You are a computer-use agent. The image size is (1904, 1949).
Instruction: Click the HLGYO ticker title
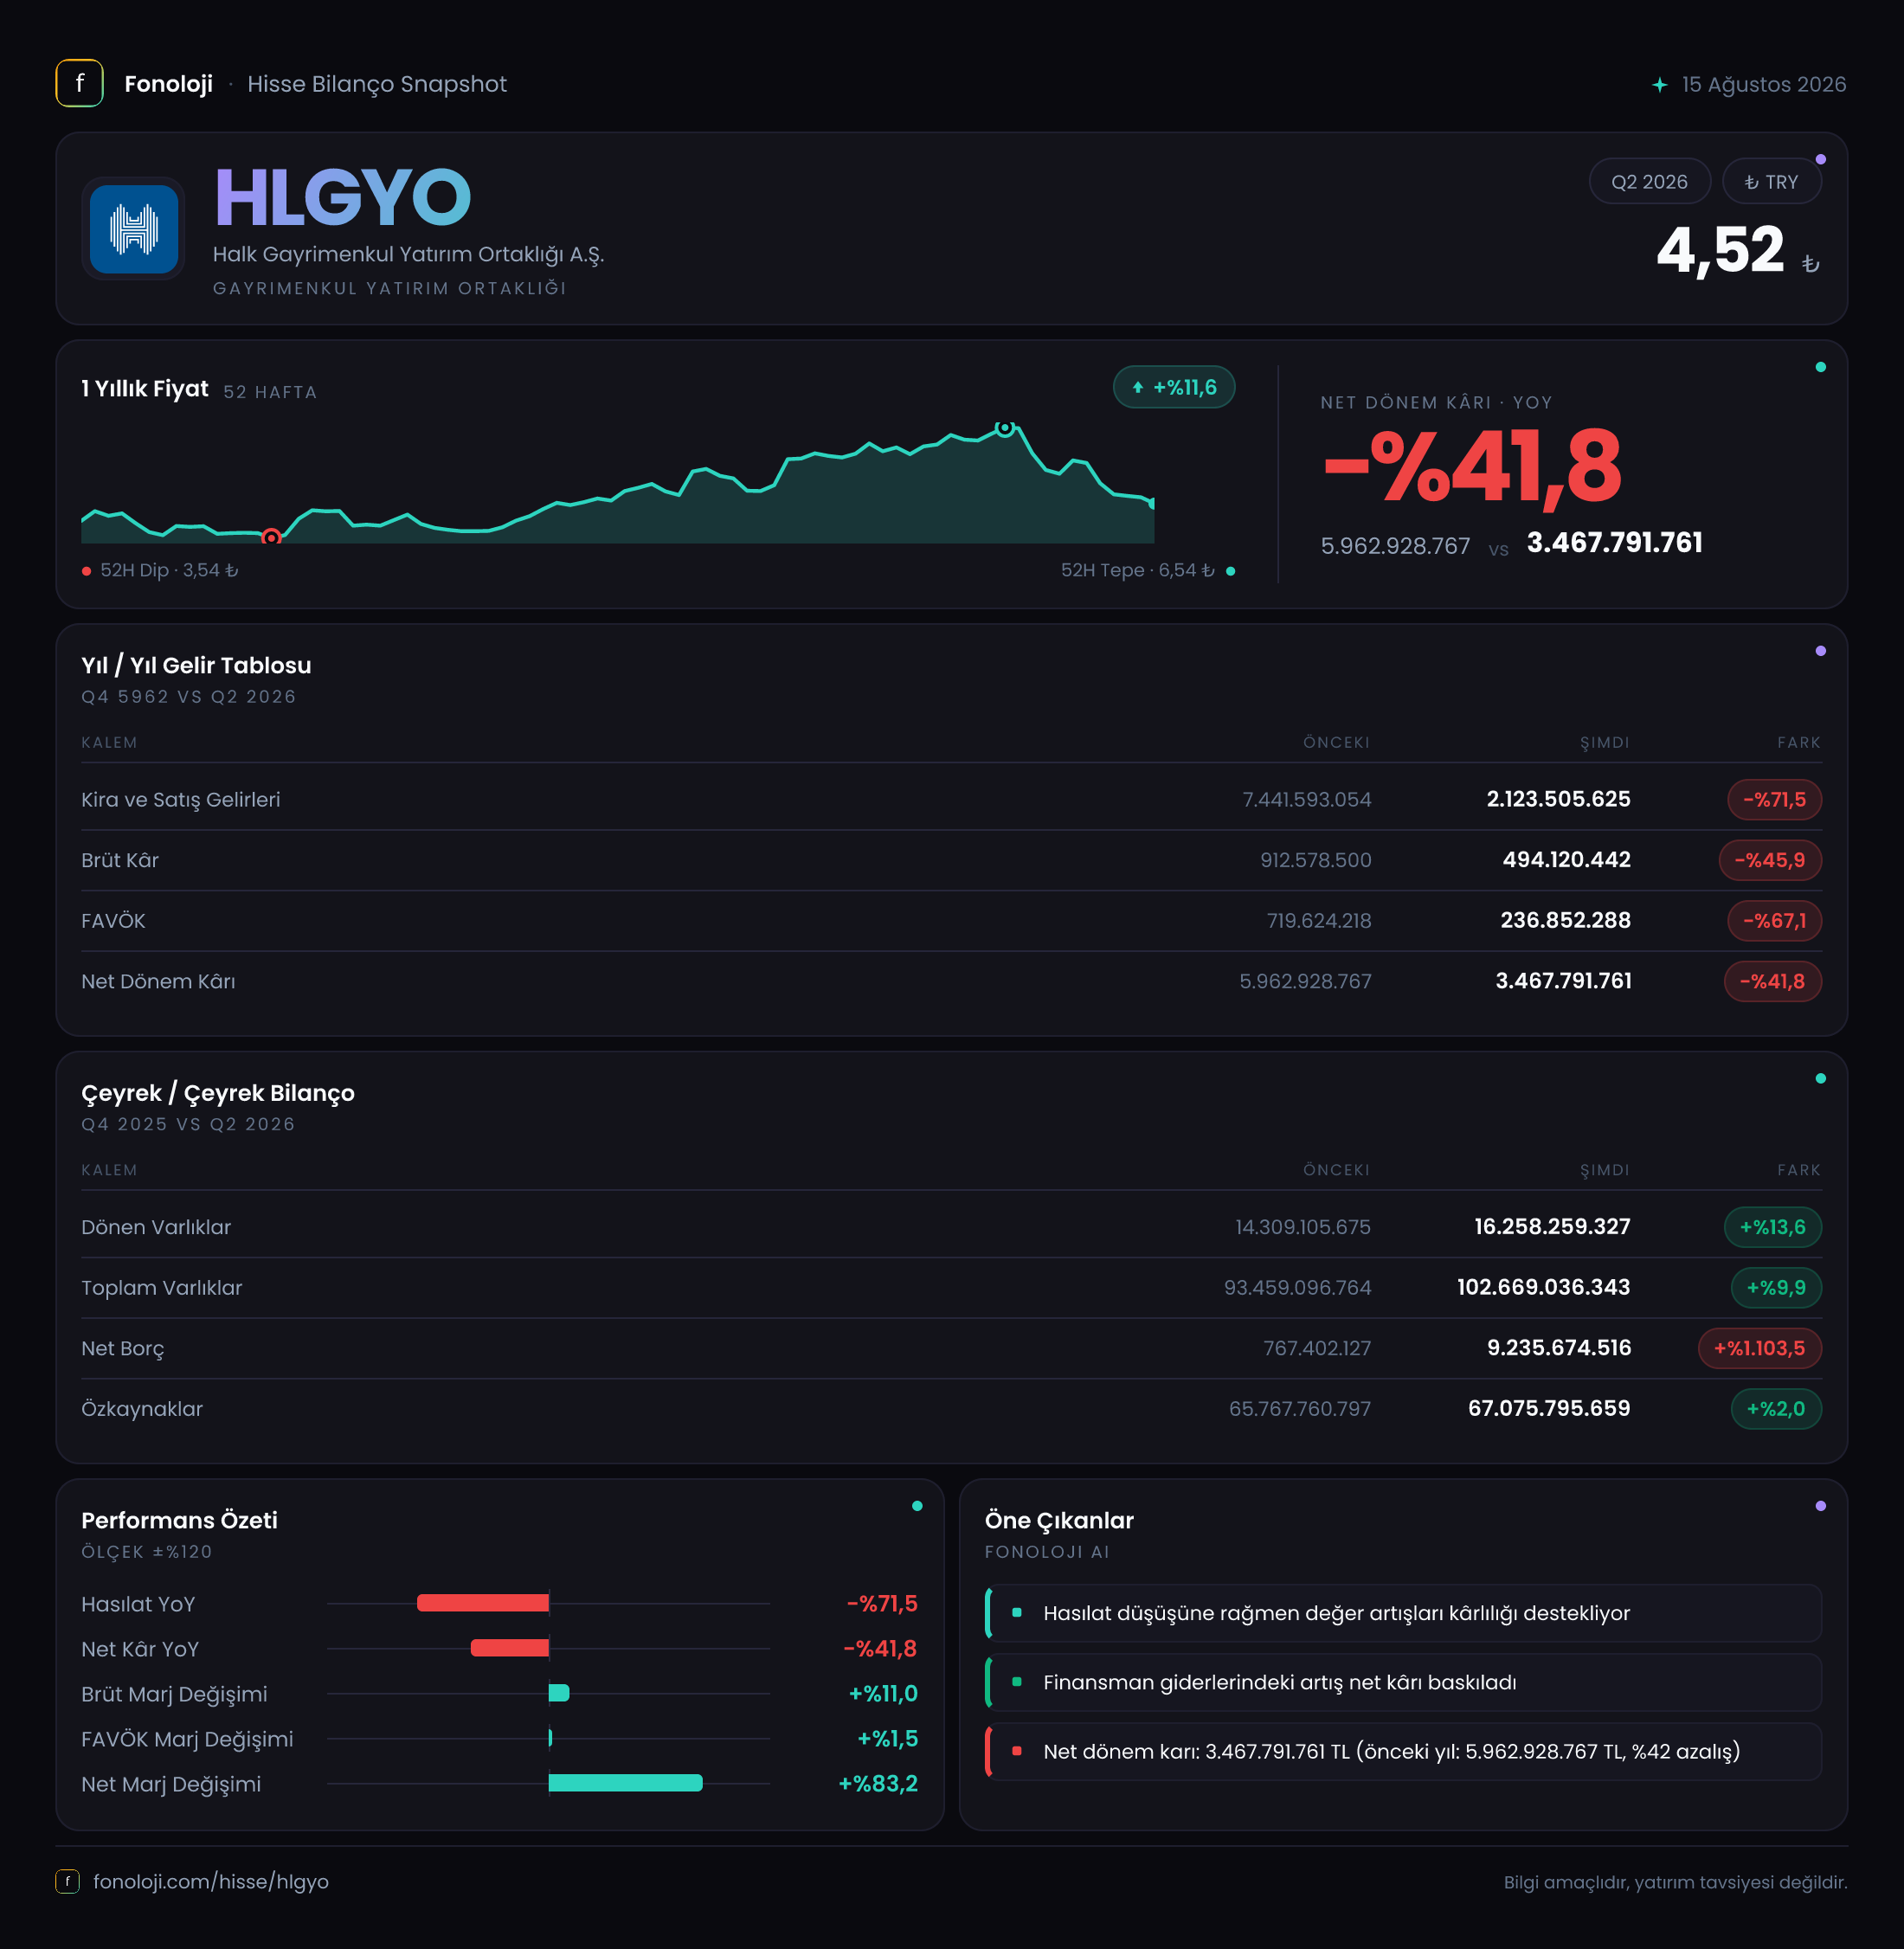coord(343,197)
